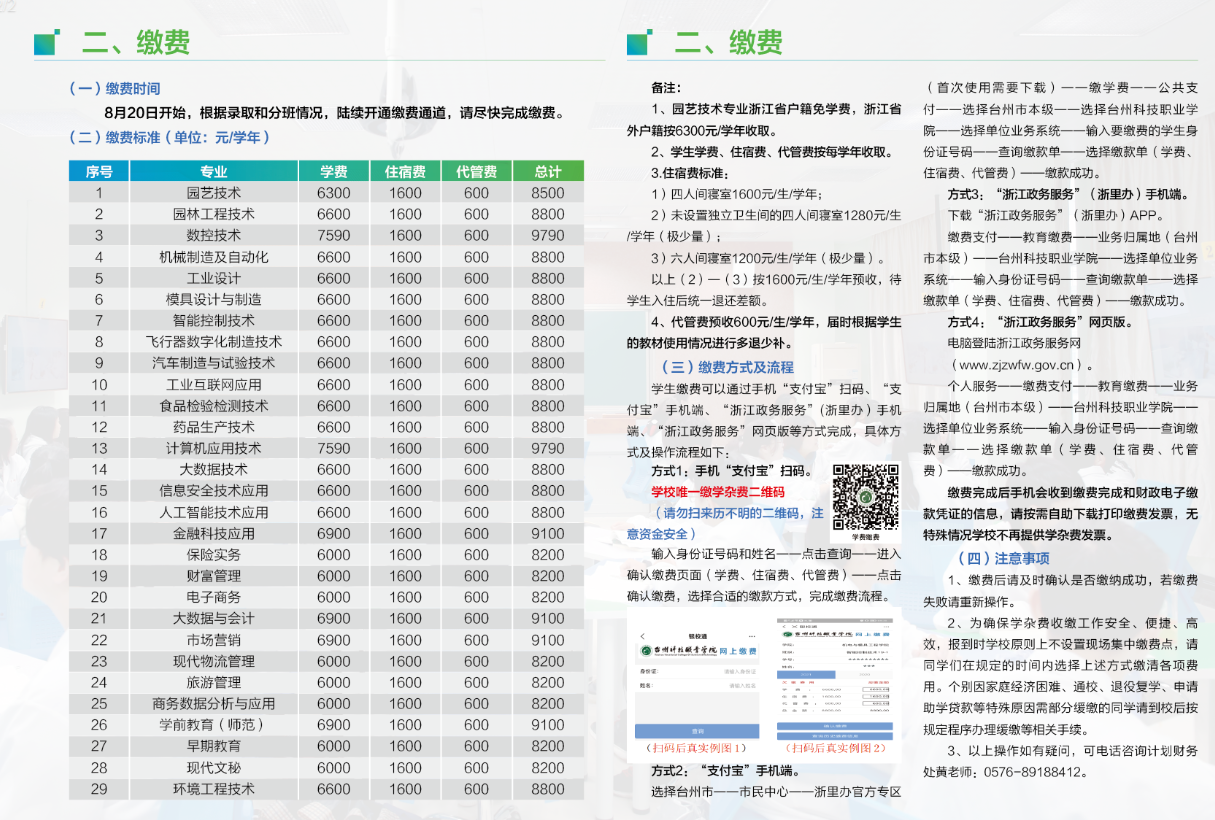Select the 身份证 input field in example 1
Screen dimensions: 1215x820
pyautogui.click(x=720, y=672)
